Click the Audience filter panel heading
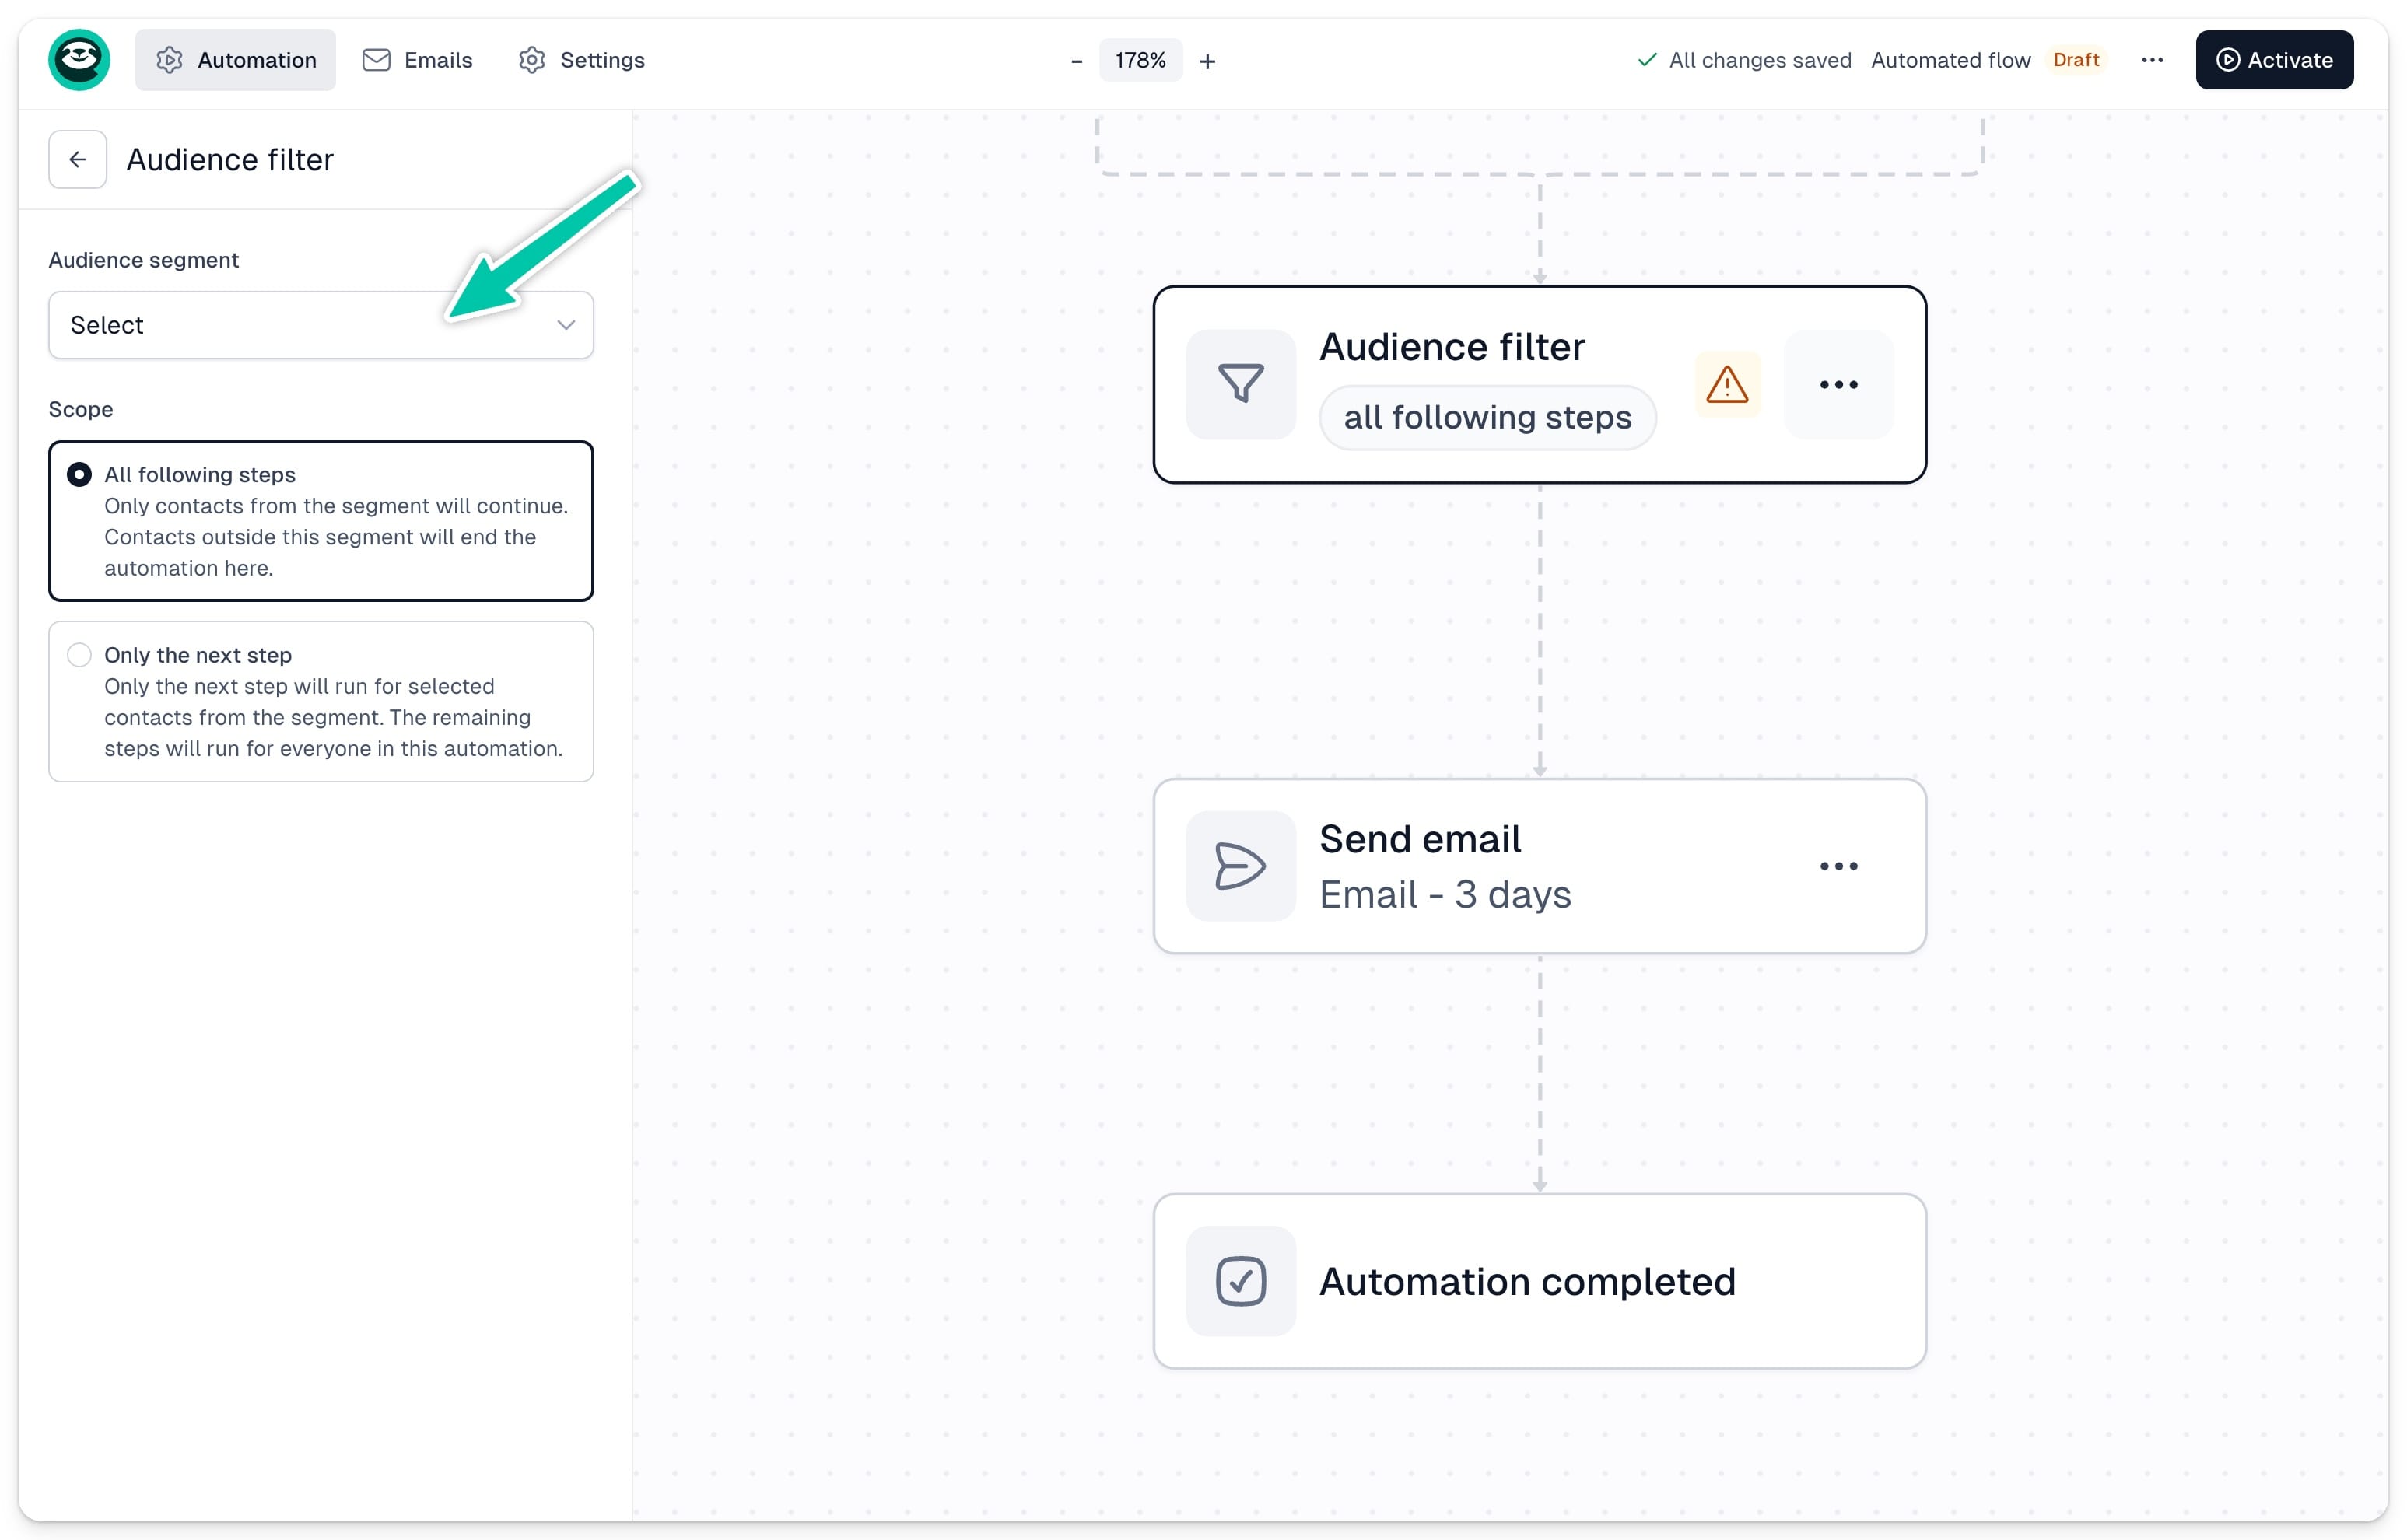This screenshot has width=2407, height=1540. pyautogui.click(x=230, y=160)
